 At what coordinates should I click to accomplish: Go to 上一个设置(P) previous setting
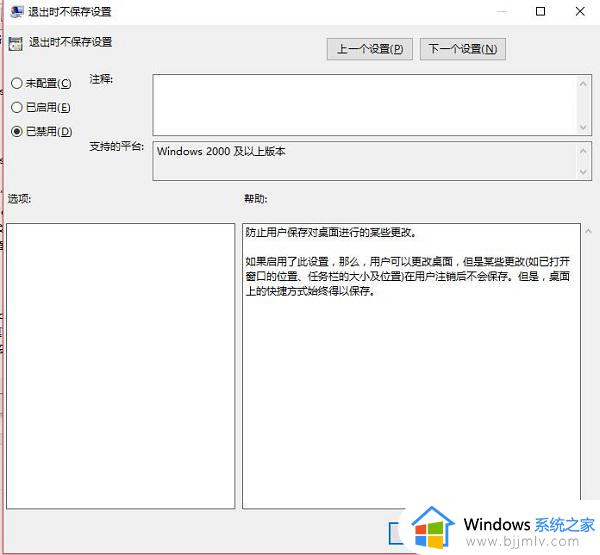(370, 49)
